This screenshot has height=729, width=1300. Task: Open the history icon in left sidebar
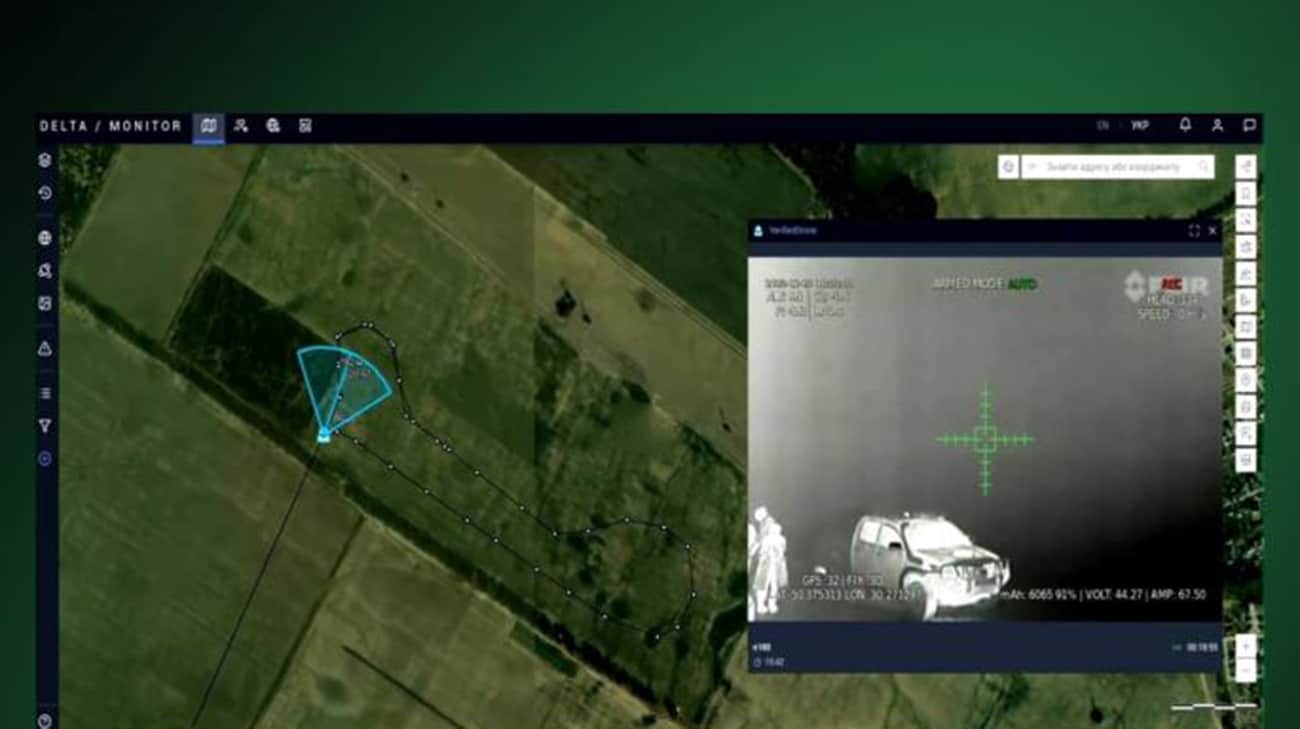[45, 193]
